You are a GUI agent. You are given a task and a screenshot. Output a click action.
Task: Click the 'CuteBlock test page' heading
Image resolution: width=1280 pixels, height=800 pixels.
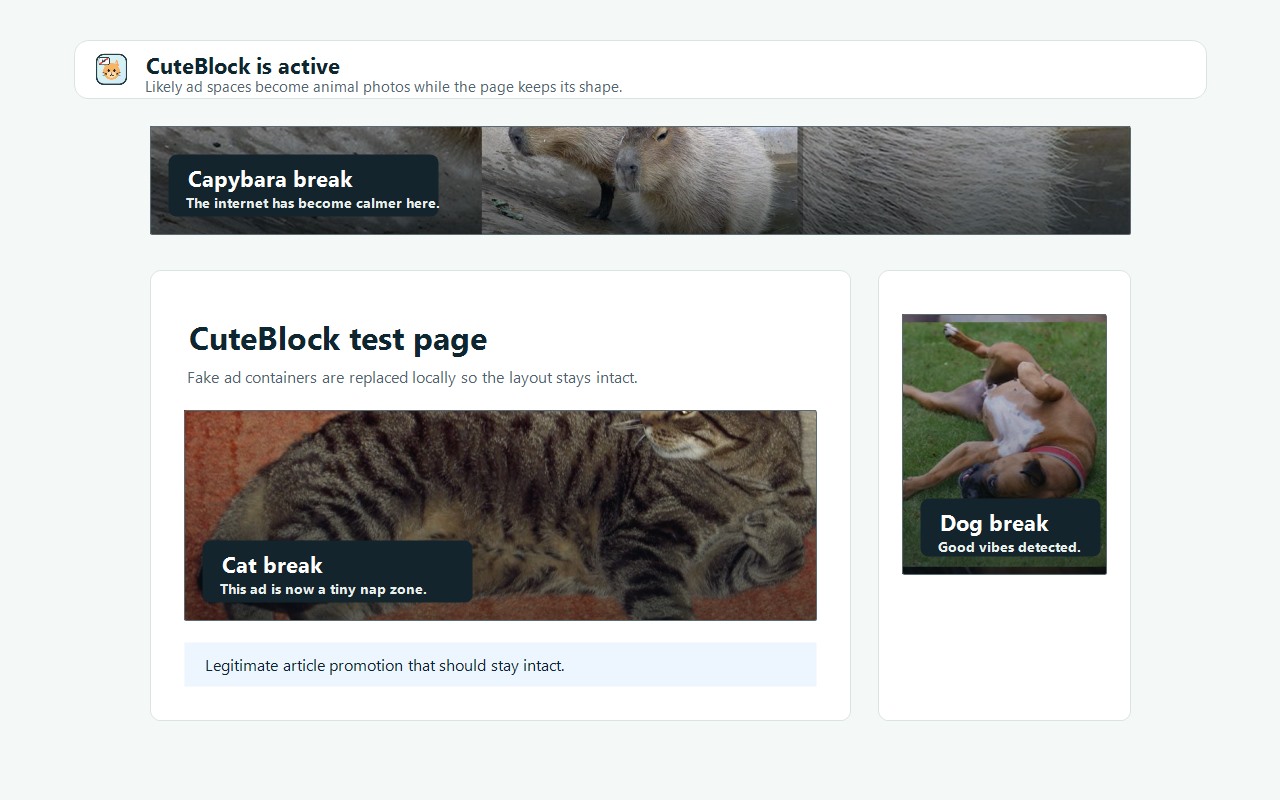coord(338,339)
